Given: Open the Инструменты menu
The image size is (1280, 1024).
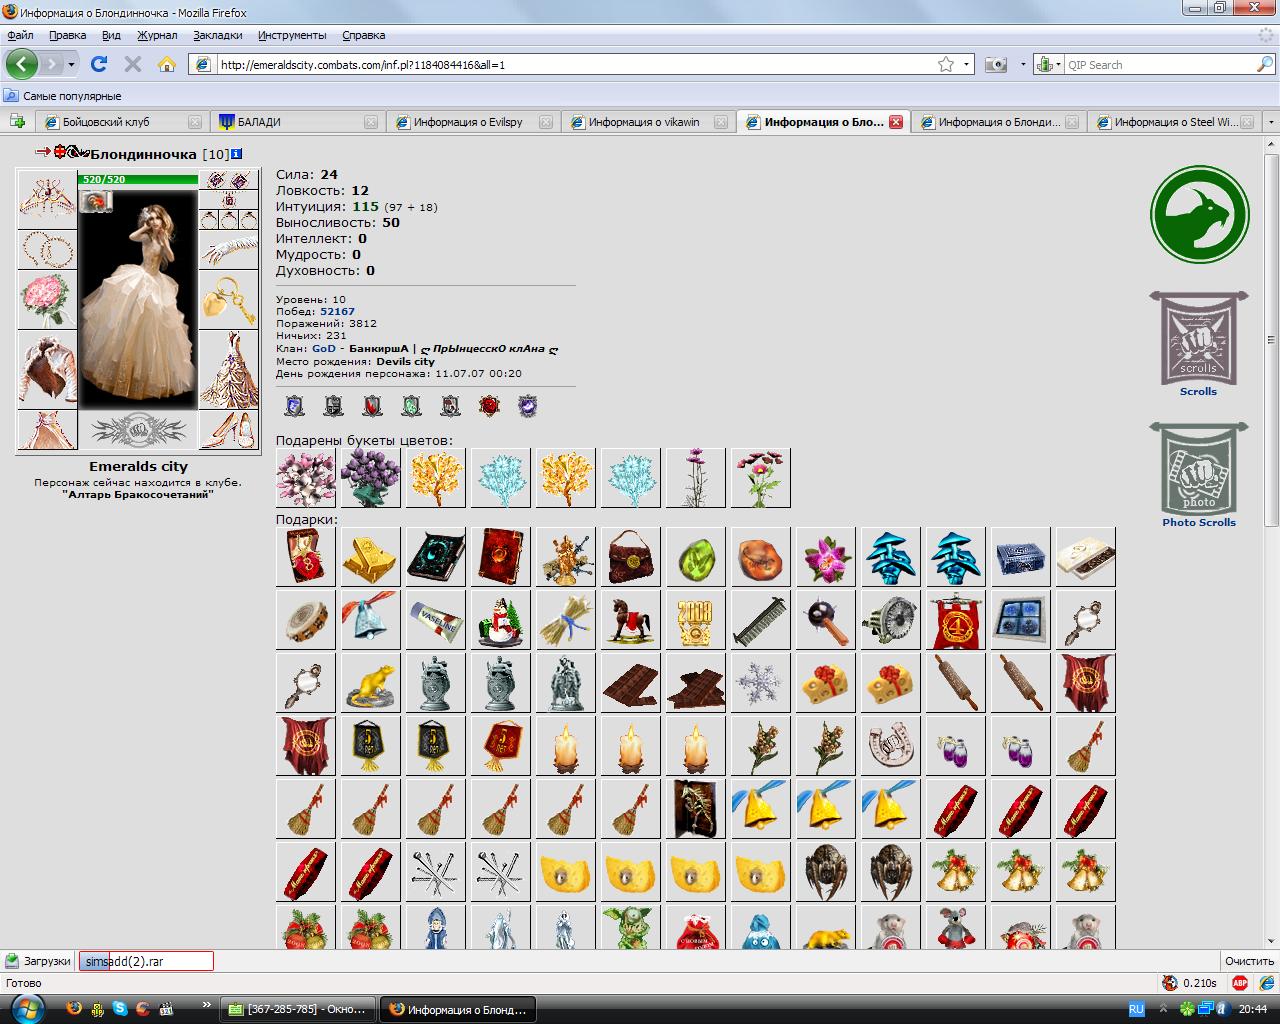Looking at the screenshot, I should click(292, 35).
